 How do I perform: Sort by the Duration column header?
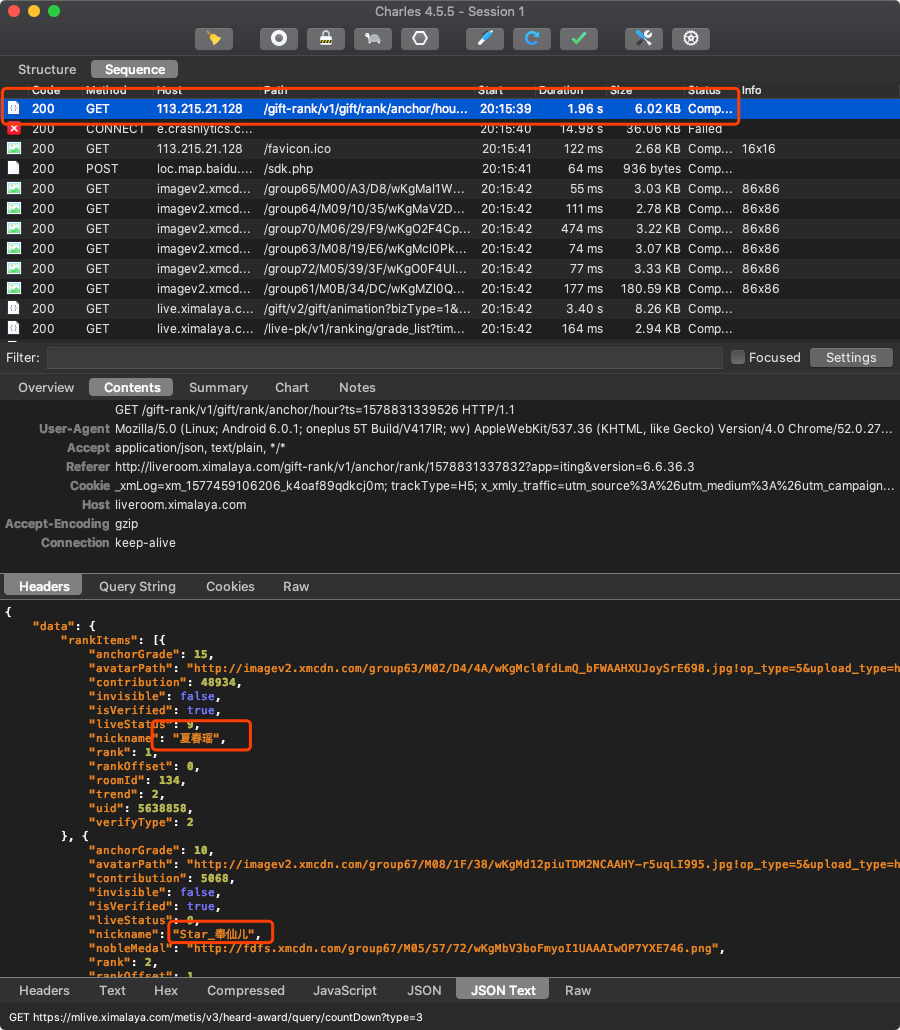tap(560, 90)
